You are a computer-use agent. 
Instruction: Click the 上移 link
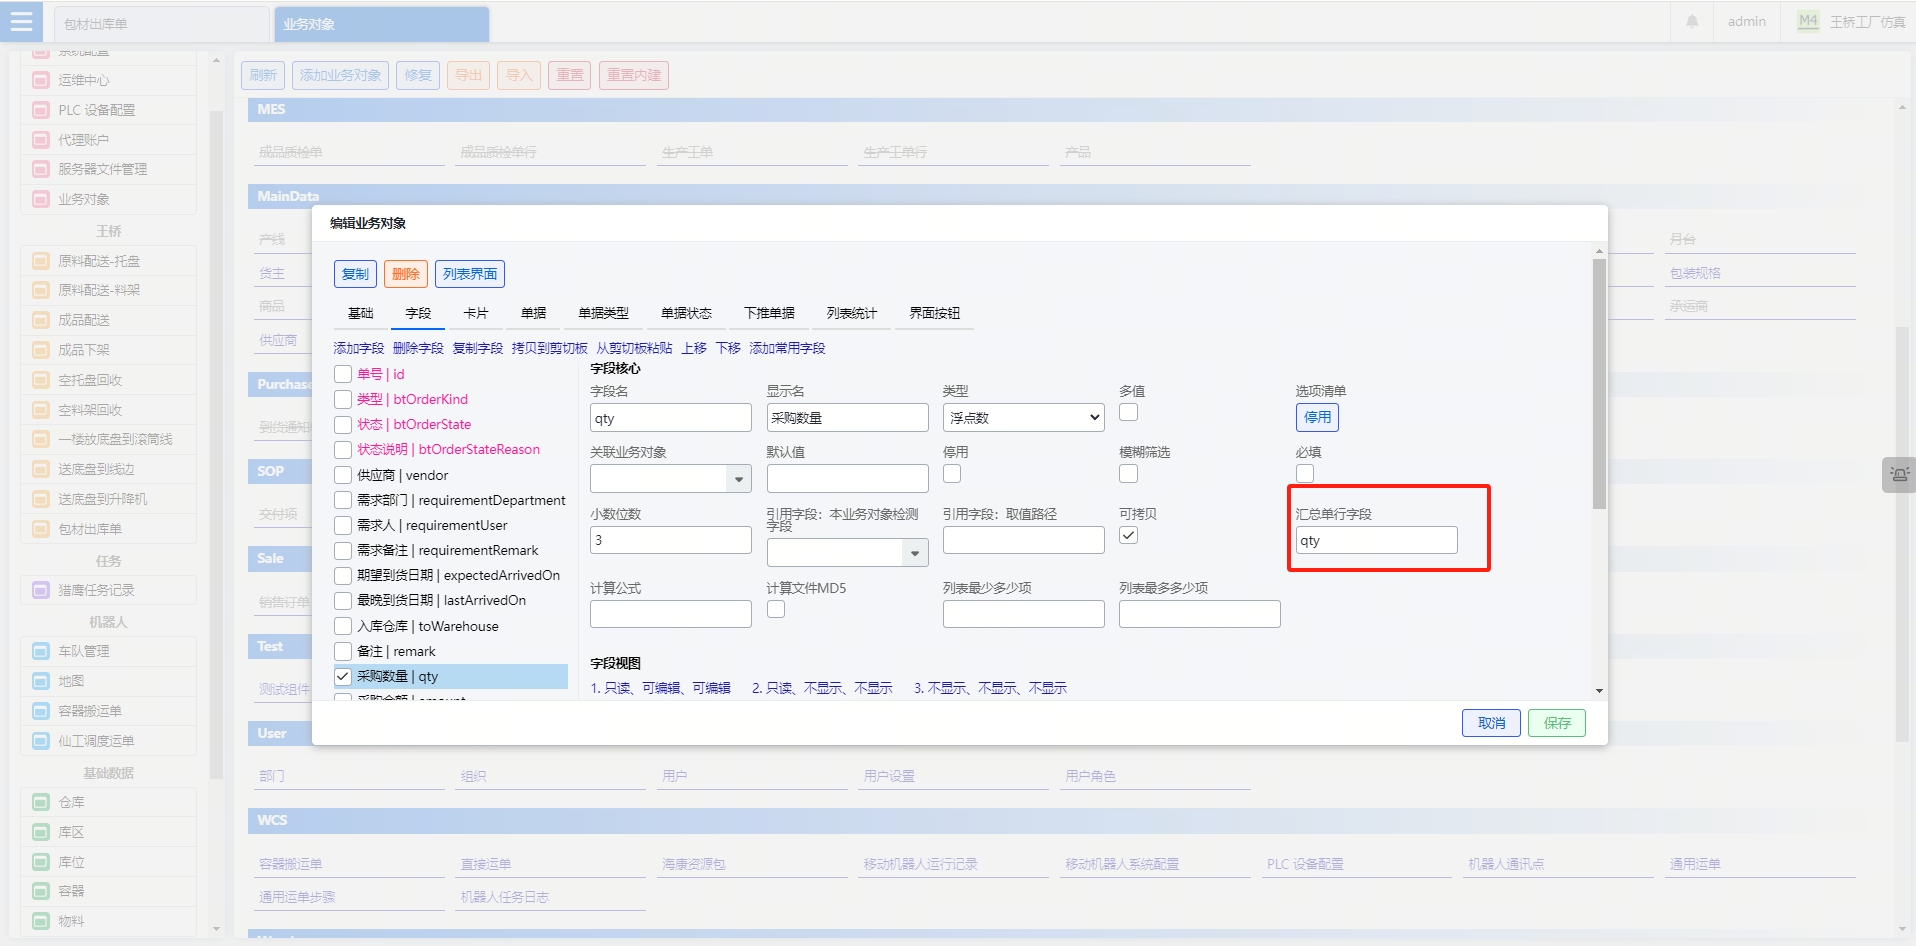[694, 348]
